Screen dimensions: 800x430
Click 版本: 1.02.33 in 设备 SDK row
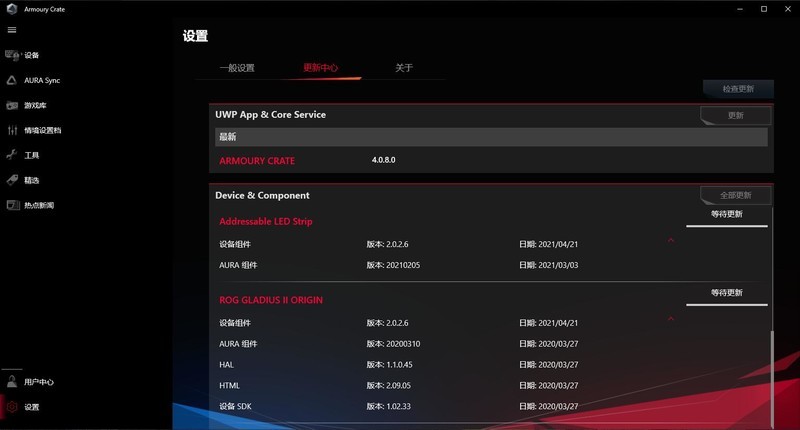388,407
